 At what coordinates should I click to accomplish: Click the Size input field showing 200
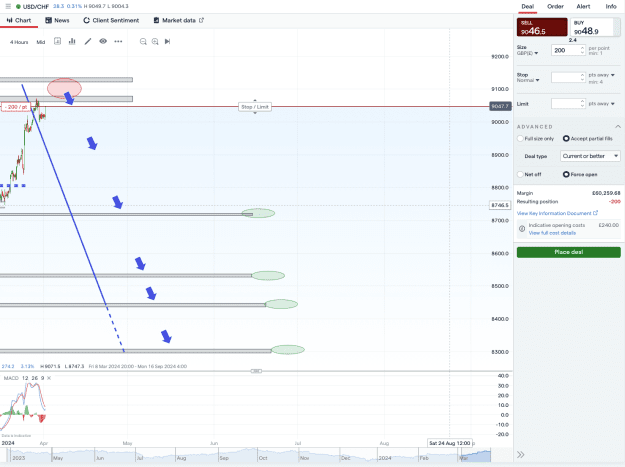[x=565, y=50]
